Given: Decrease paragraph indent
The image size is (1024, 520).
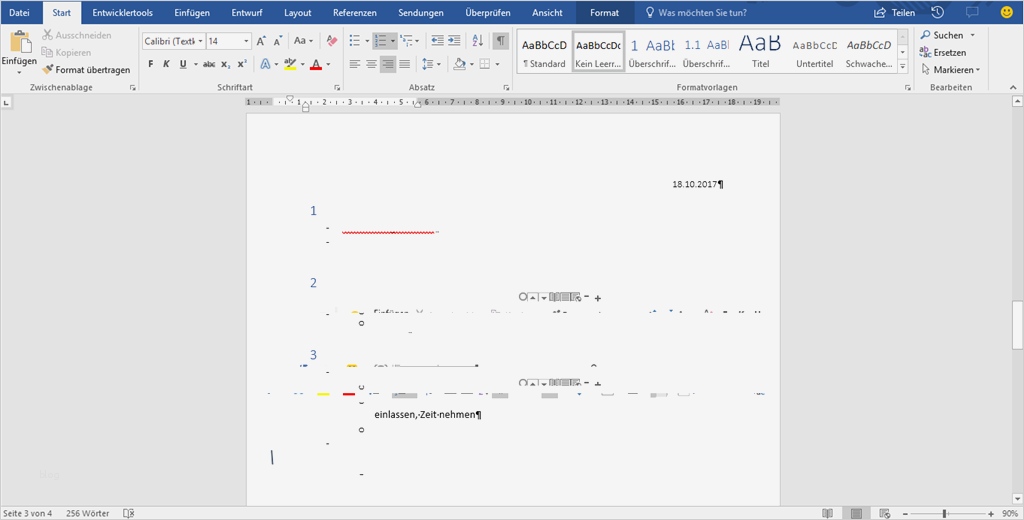Looking at the screenshot, I should click(438, 41).
